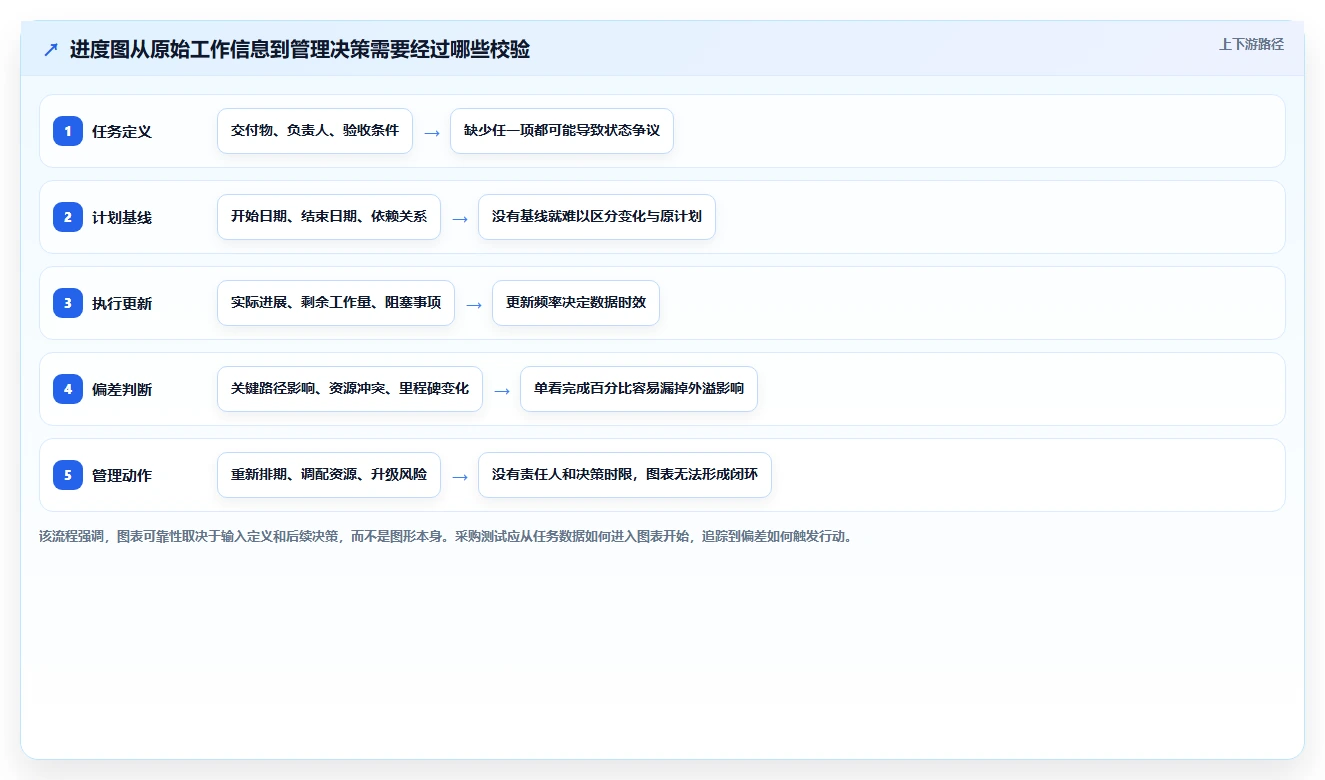The height and width of the screenshot is (780, 1325).
Task: Click the 实际进展、剩余工作量、阻塞事项 box
Action: 336,303
